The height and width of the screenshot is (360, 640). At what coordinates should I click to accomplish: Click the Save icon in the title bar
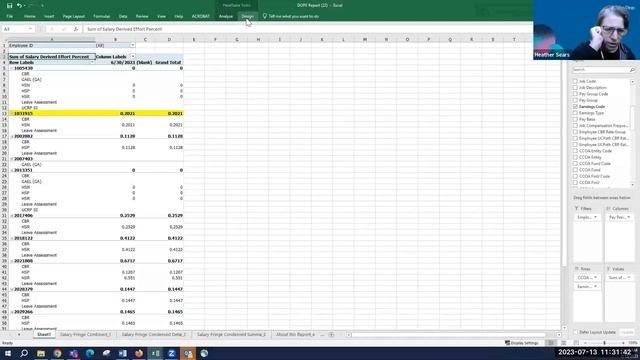coord(9,5)
